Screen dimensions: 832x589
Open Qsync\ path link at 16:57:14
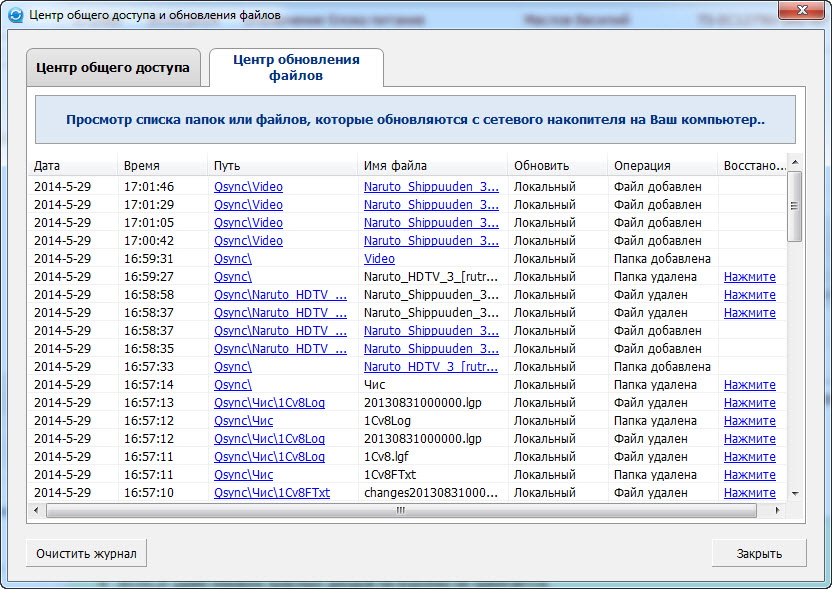tap(233, 385)
